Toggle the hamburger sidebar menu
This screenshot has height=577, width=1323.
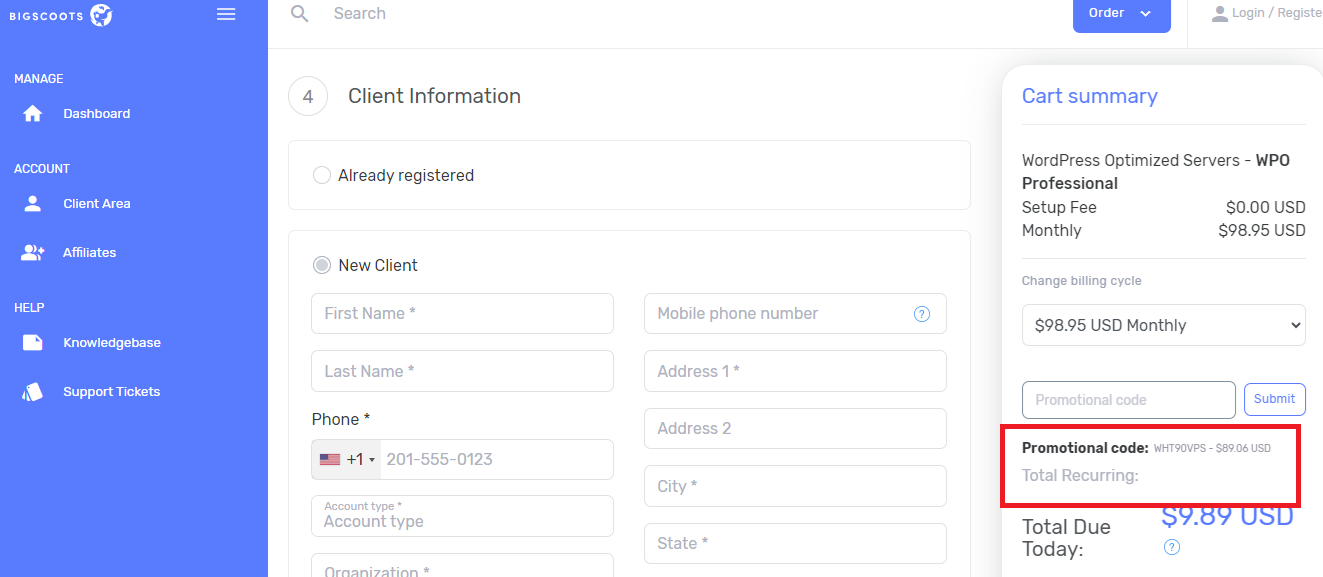(x=226, y=14)
